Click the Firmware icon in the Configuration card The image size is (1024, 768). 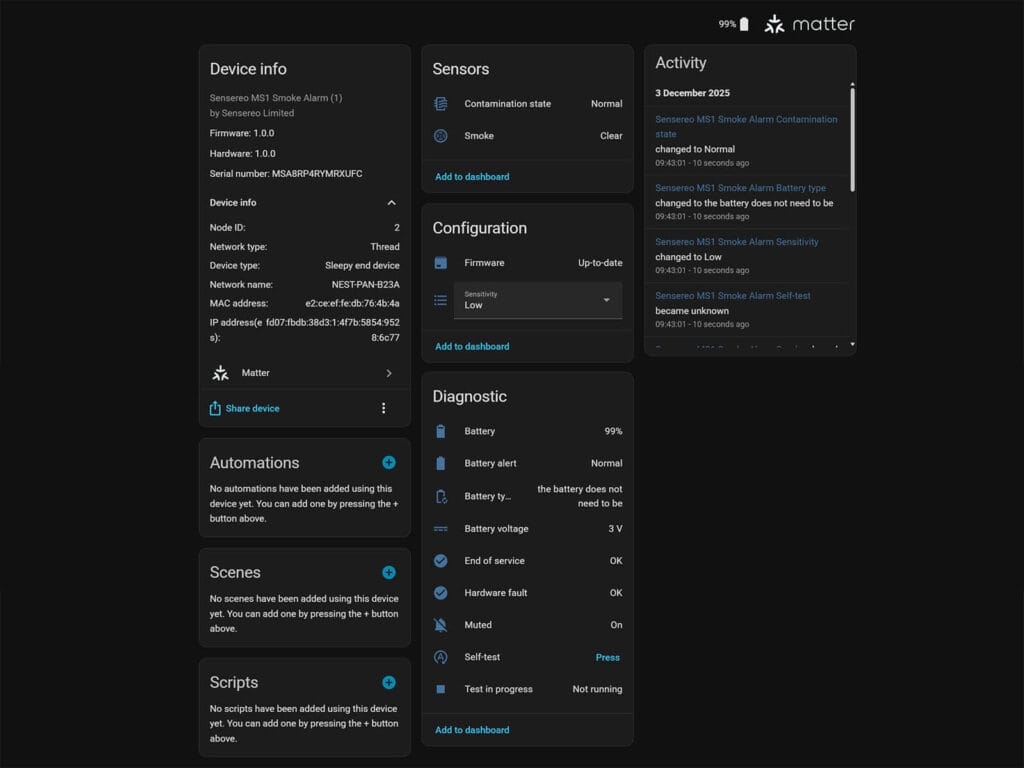pos(440,262)
